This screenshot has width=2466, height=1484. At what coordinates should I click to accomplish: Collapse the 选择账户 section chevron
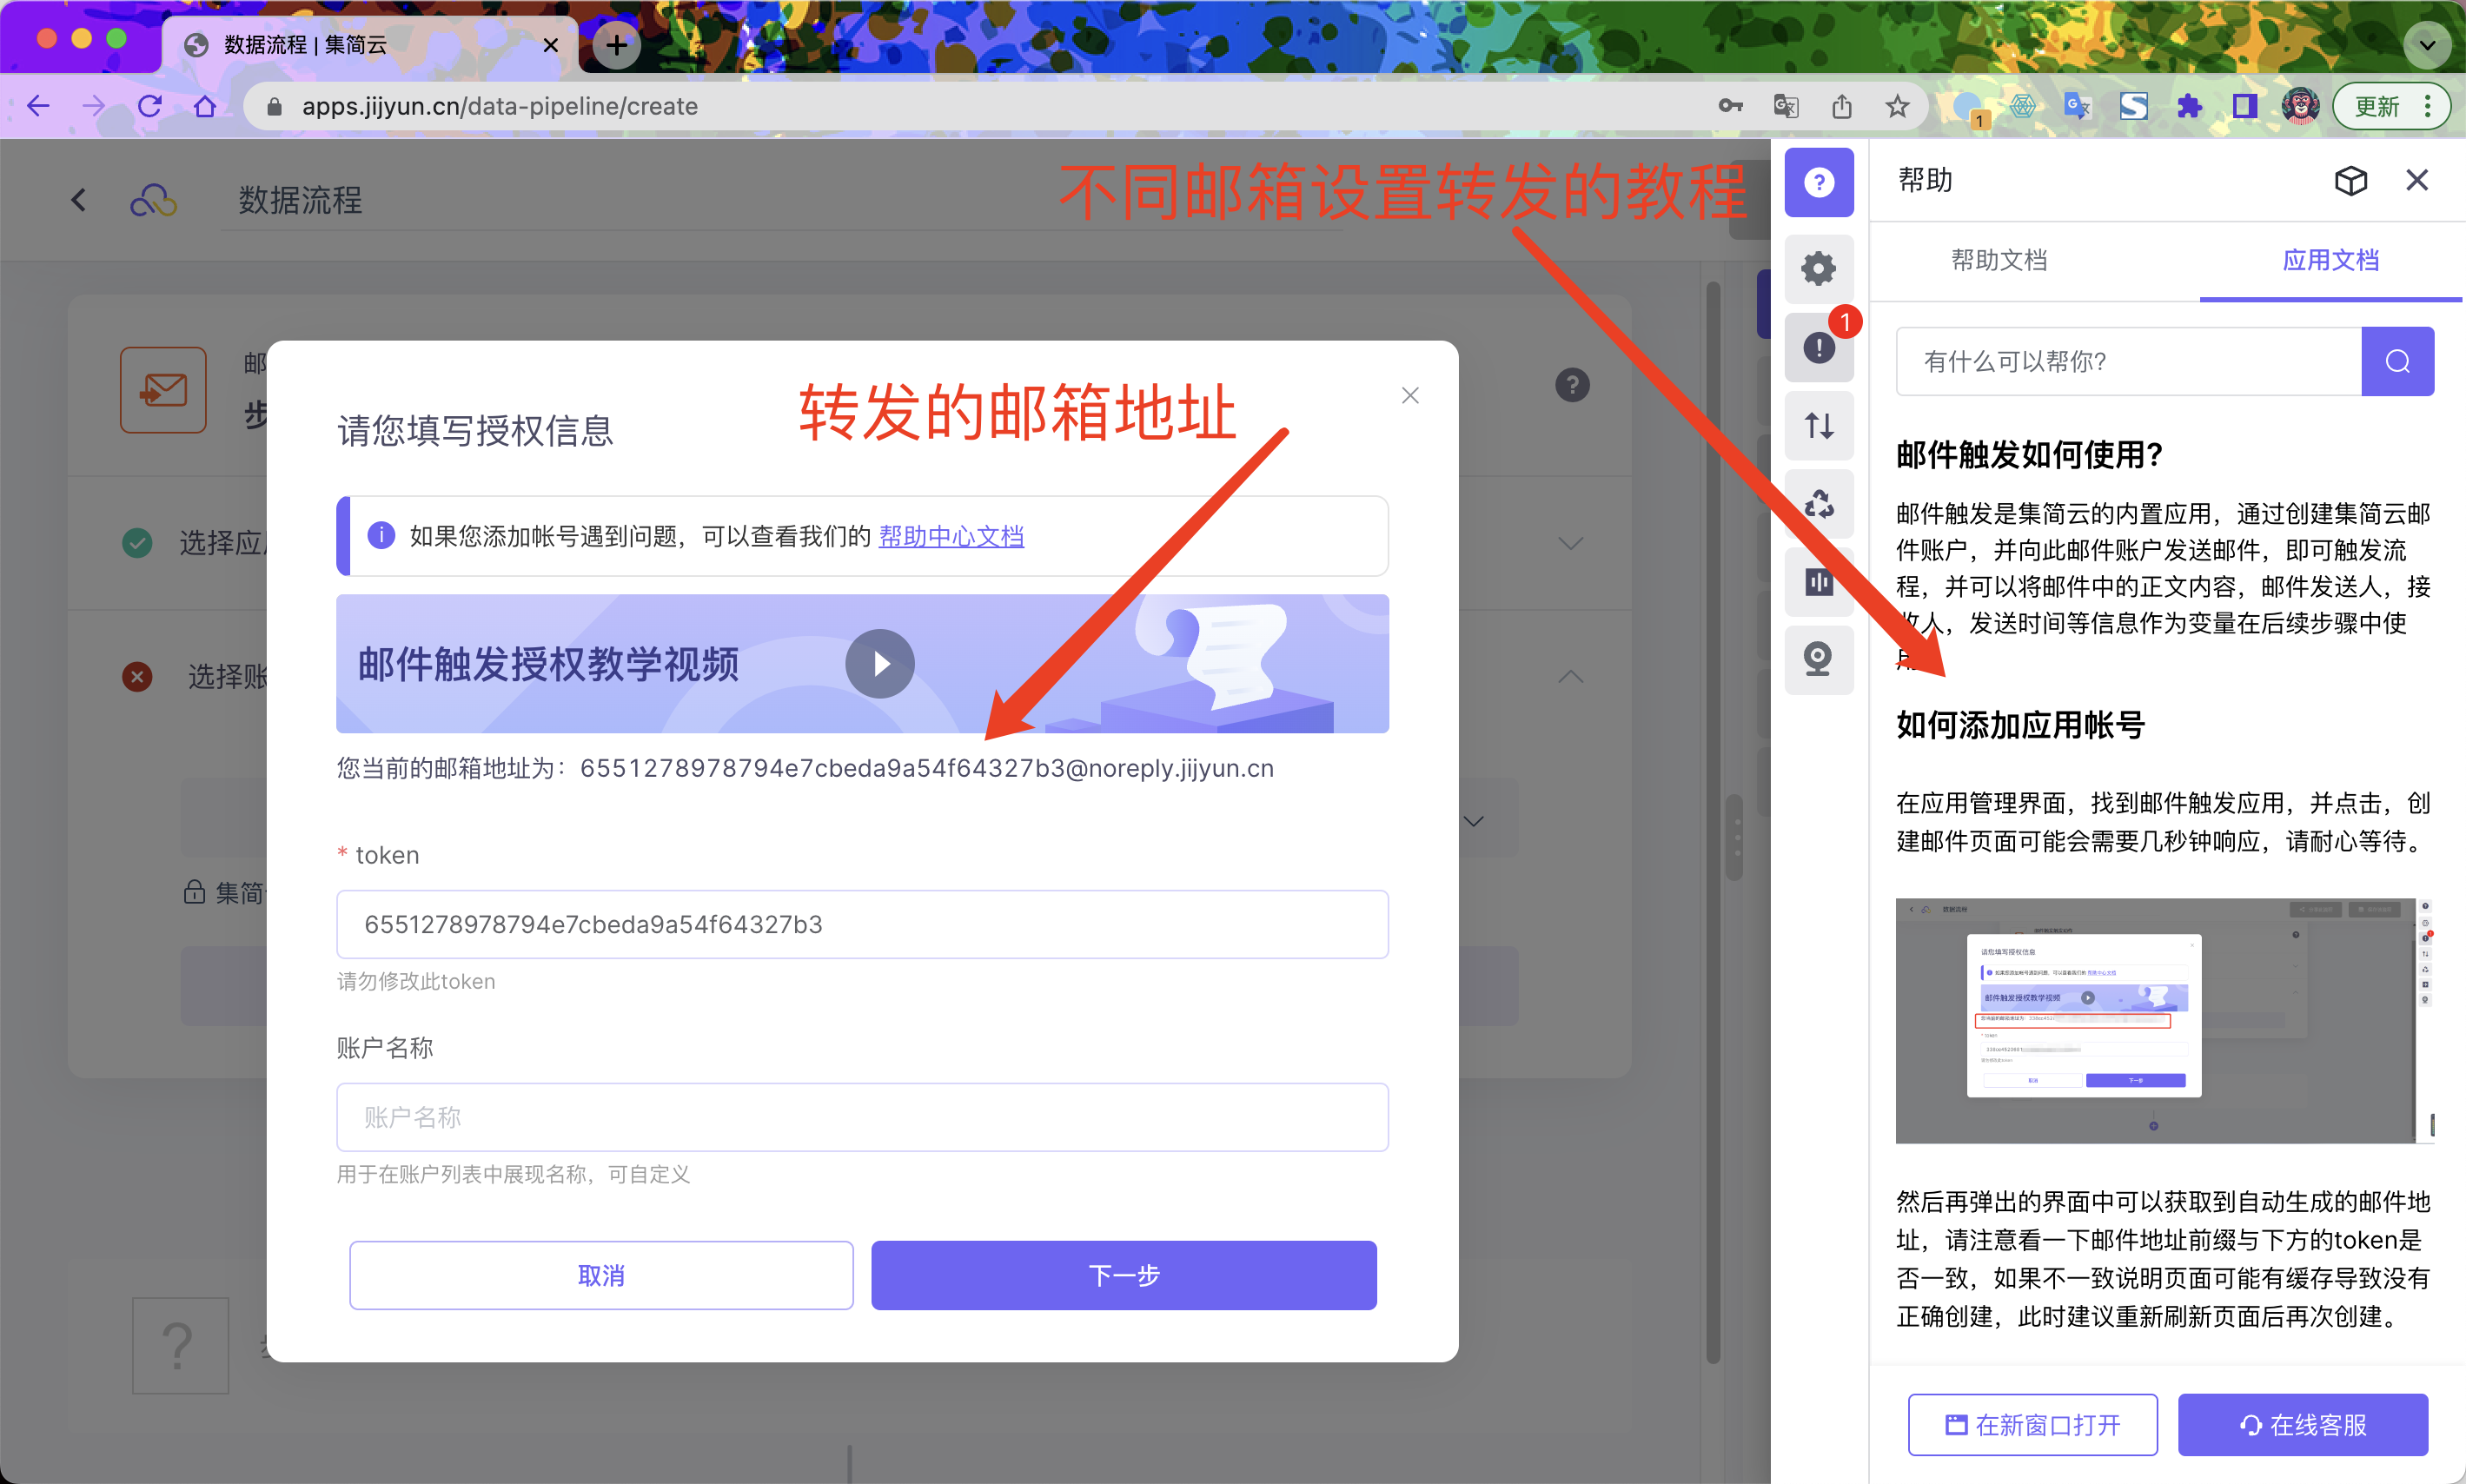point(1570,677)
